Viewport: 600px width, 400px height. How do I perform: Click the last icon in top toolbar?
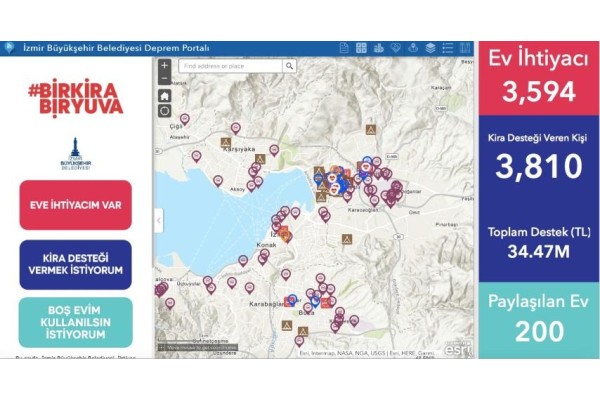coord(465,48)
